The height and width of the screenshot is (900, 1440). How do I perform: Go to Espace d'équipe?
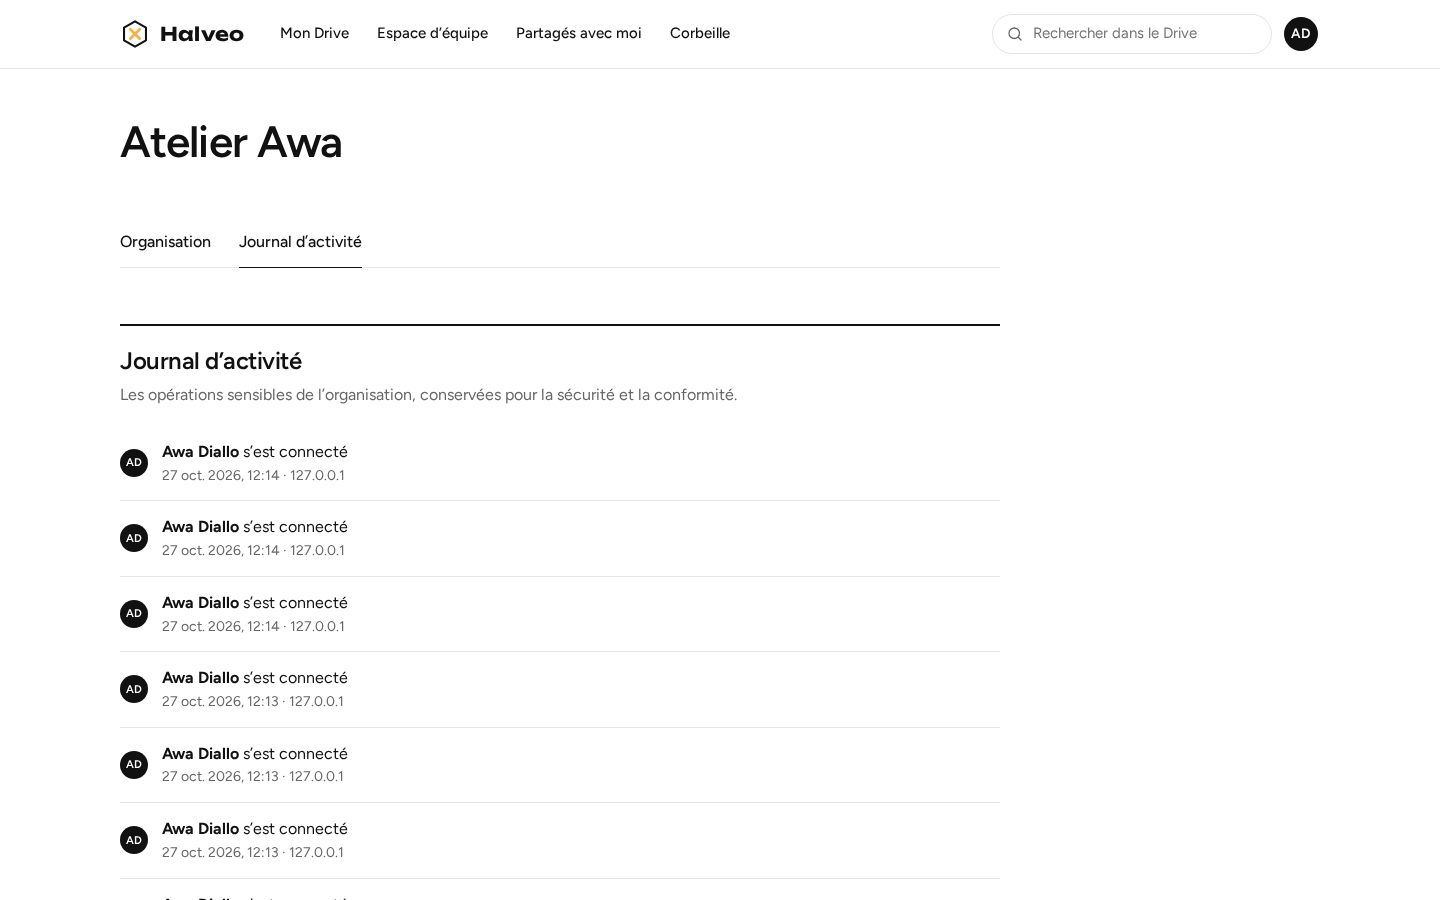(x=432, y=33)
